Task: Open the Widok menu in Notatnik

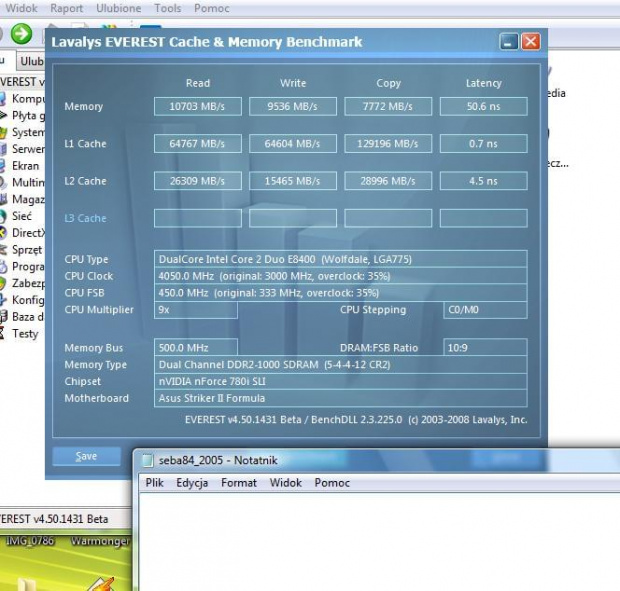Action: [x=285, y=483]
